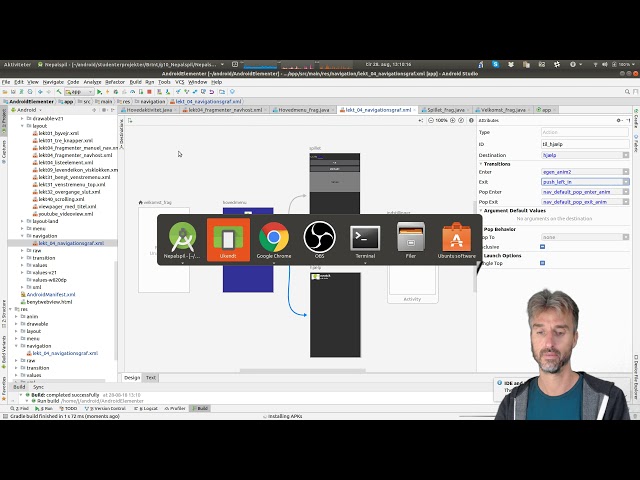
Task: Toggle the Single Top checkbox
Action: click(x=542, y=263)
